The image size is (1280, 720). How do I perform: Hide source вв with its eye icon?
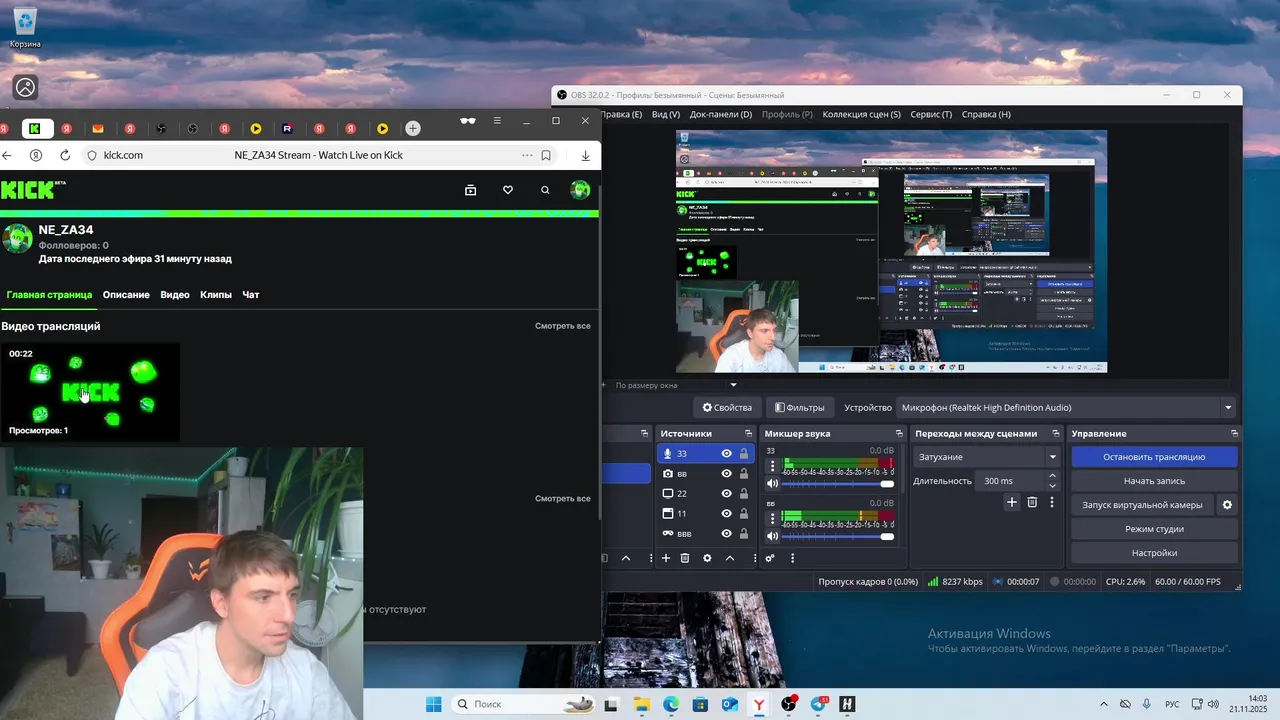[727, 474]
